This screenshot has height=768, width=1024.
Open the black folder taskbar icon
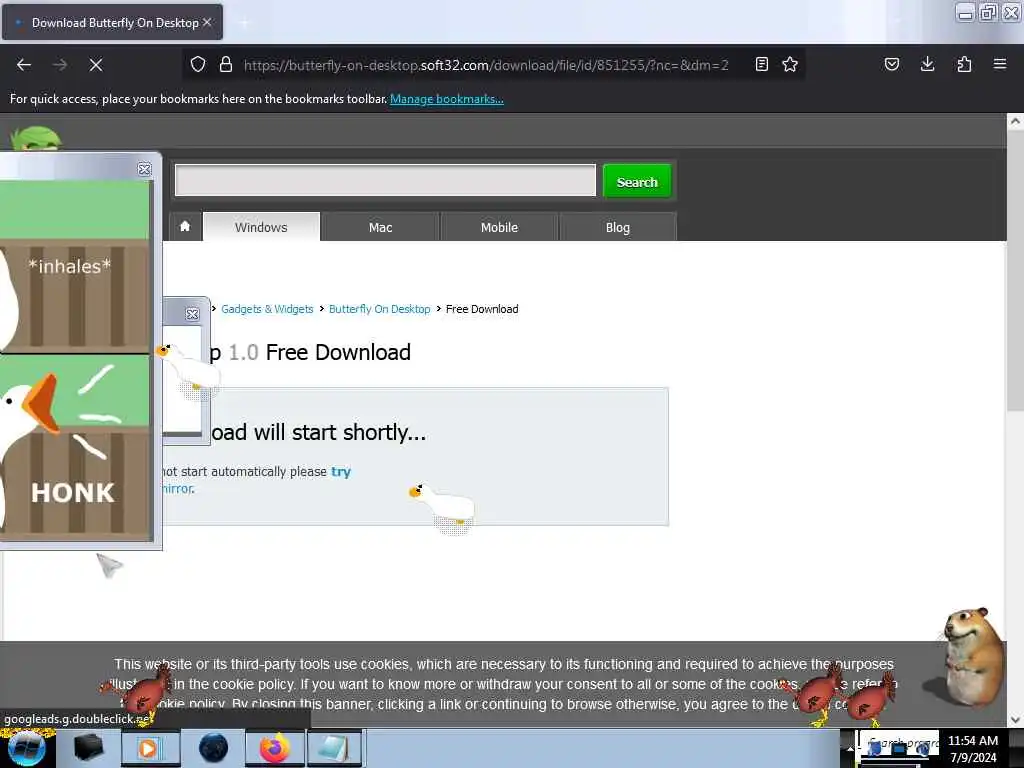[x=88, y=748]
